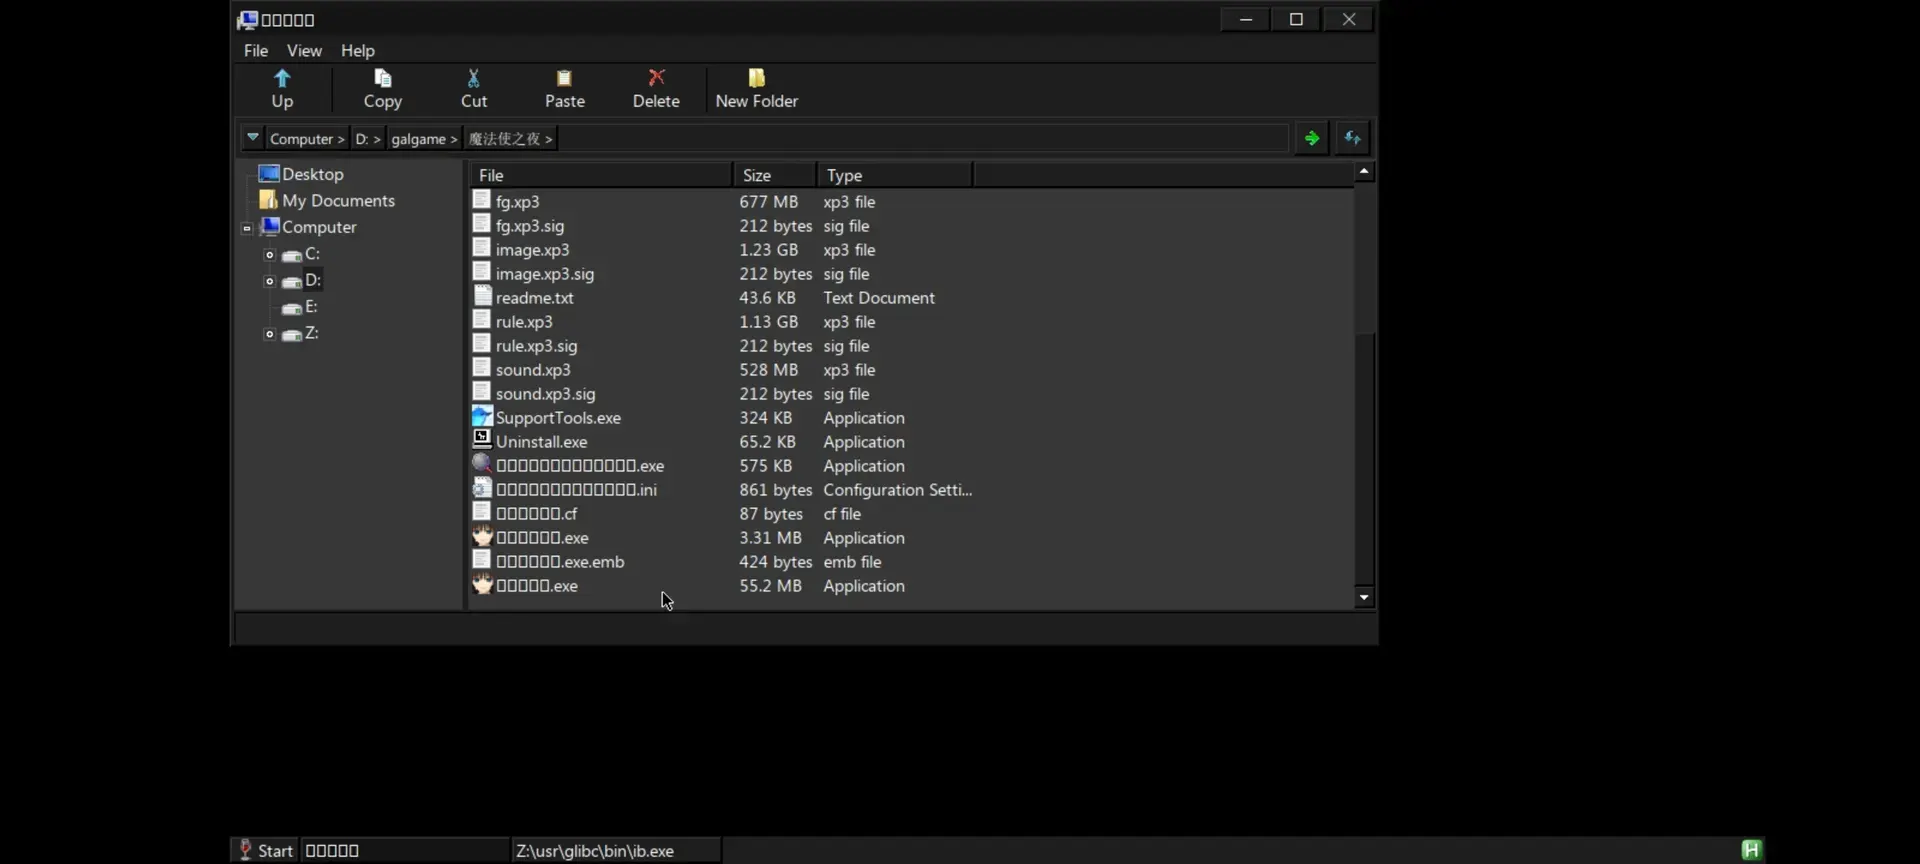Screen dimensions: 1920x864
Task: Expand the C: drive node
Action: (269, 255)
